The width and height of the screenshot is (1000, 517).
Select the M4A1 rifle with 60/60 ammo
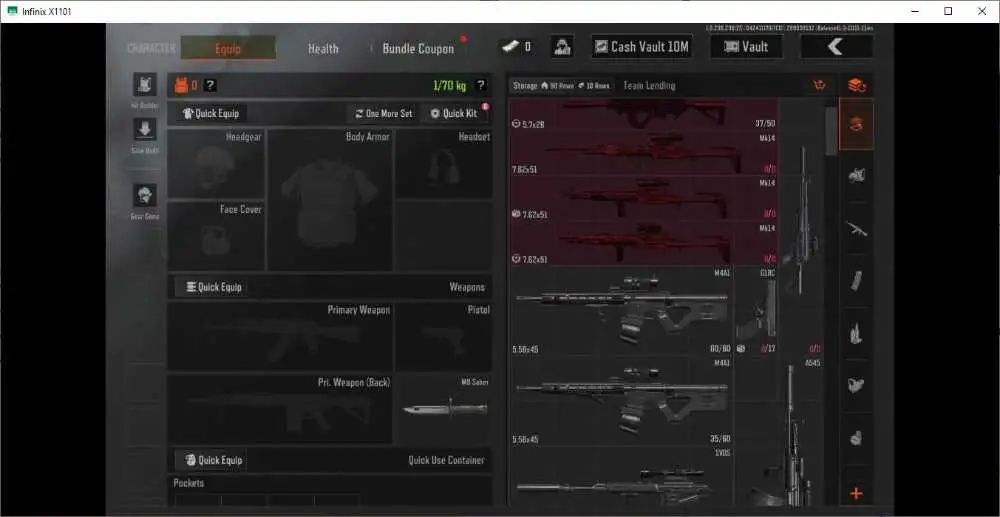[x=621, y=310]
